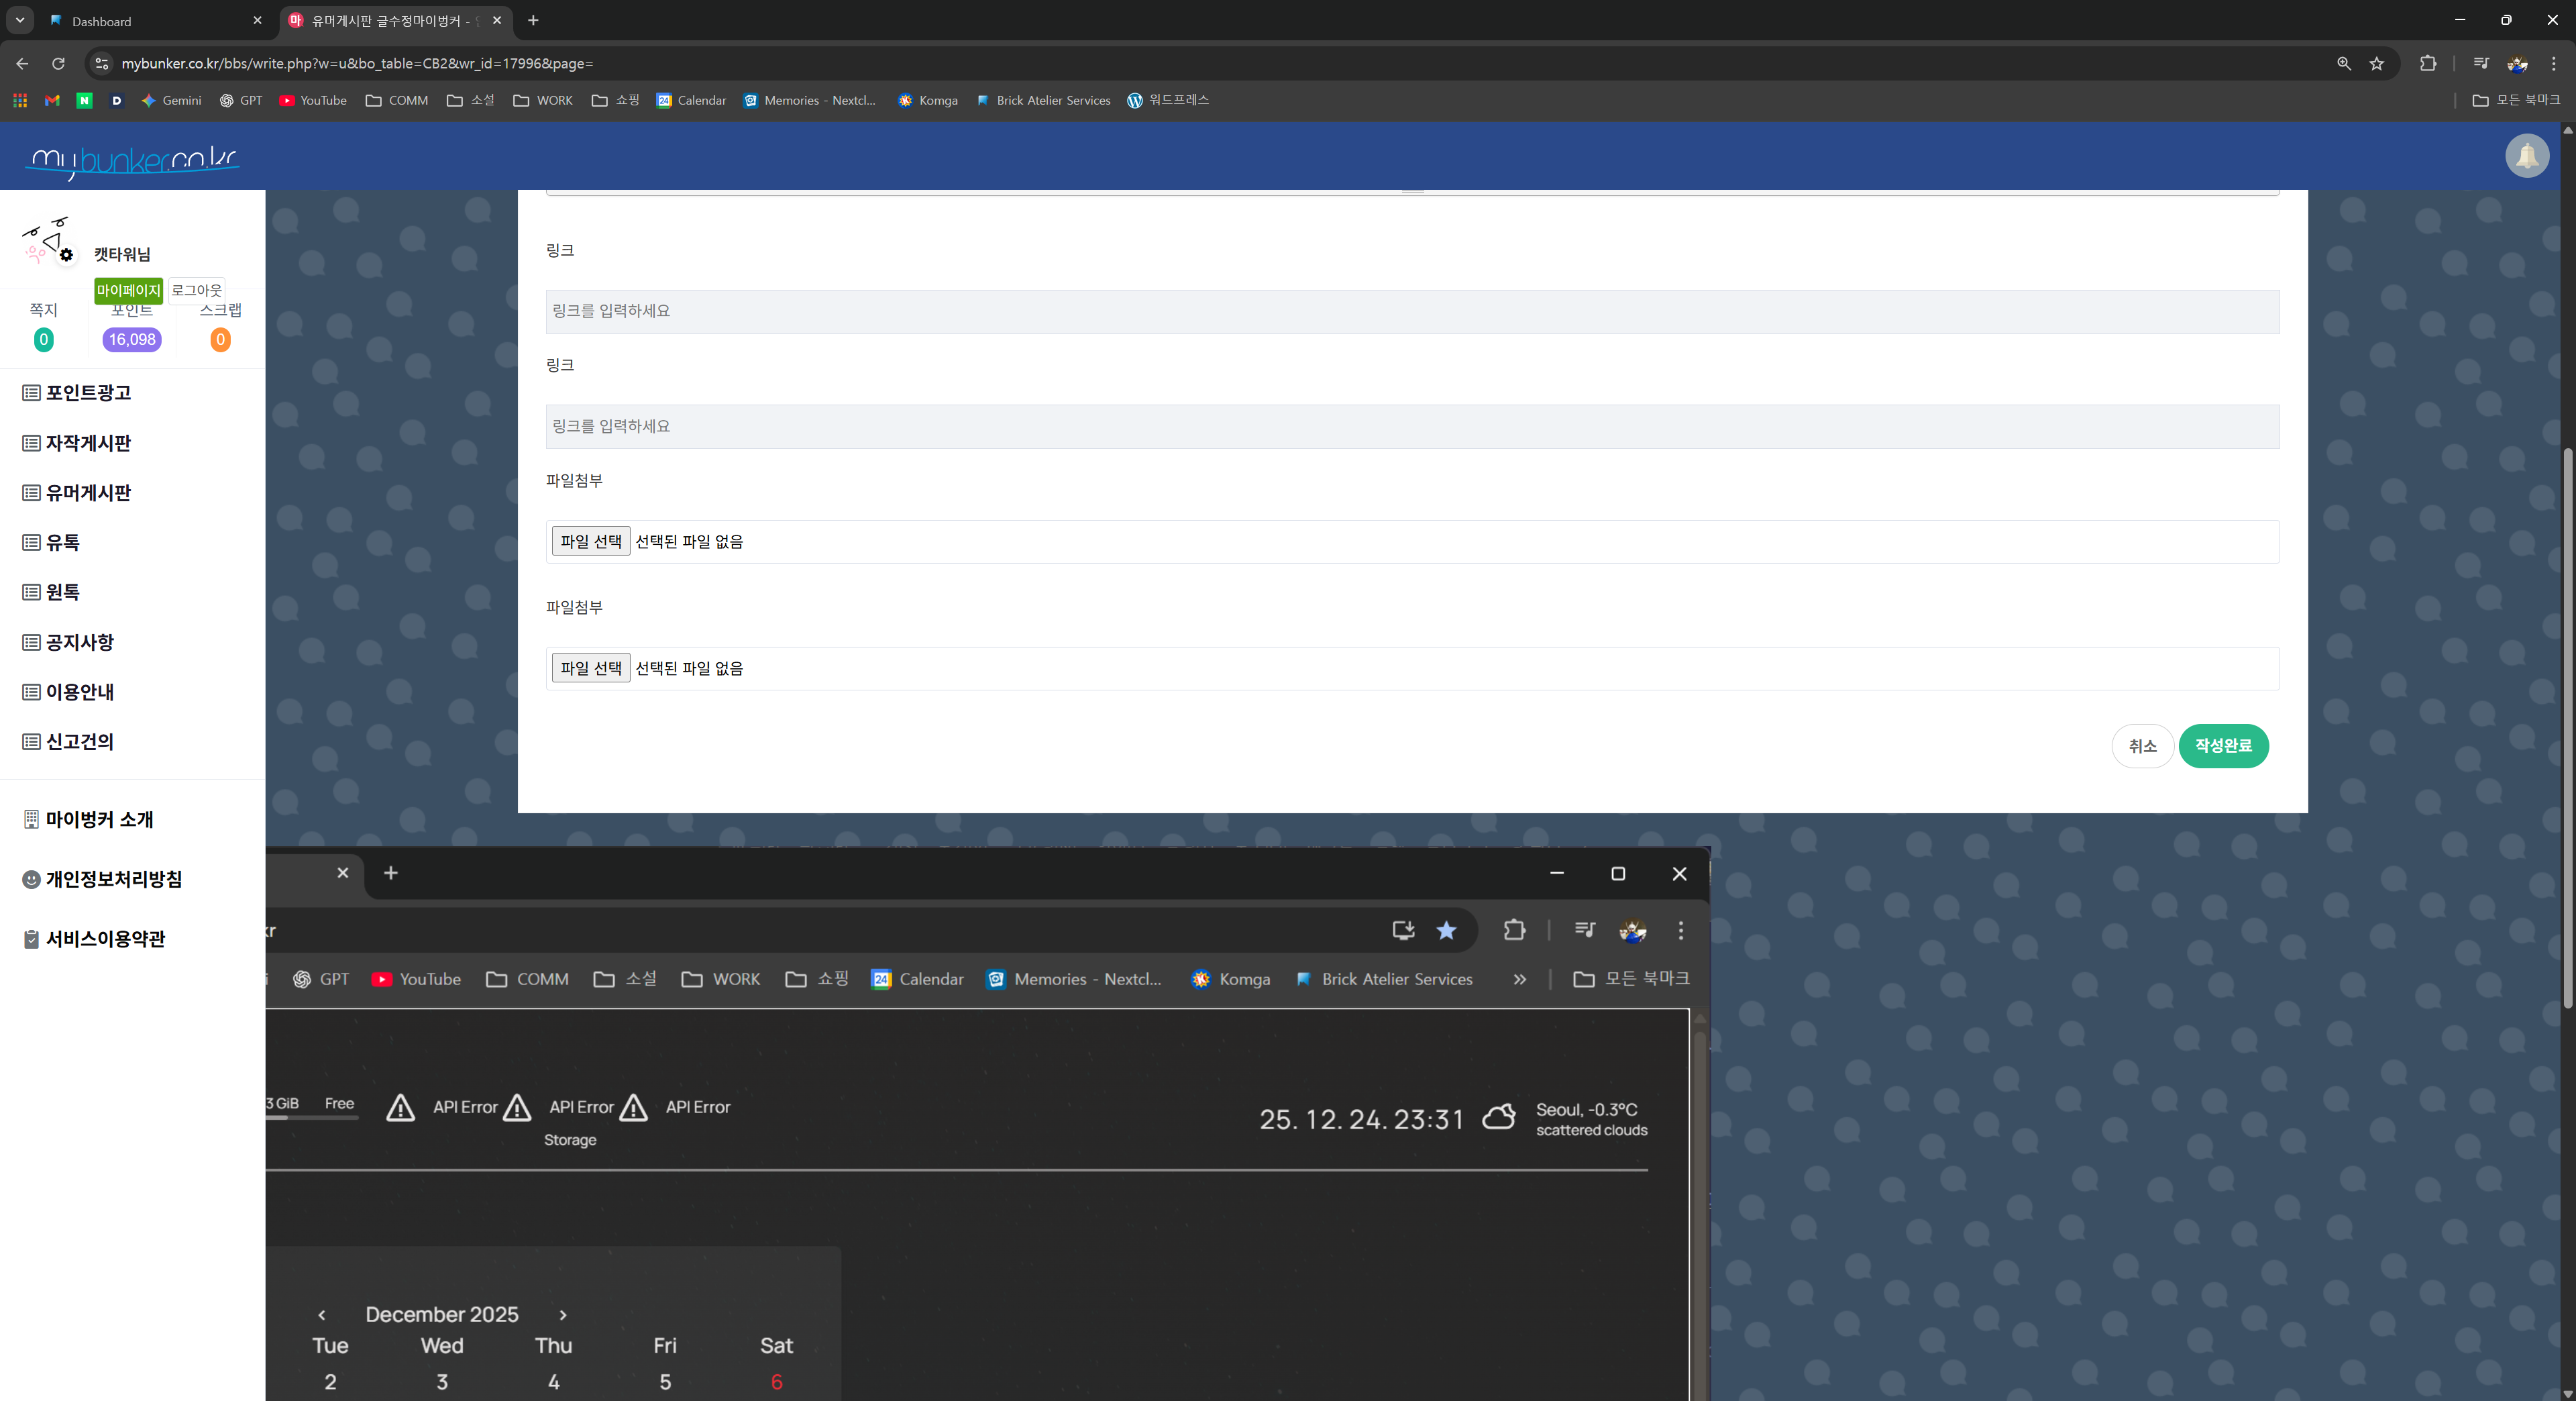The image size is (2576, 1401).
Task: Click the 취소 cancel button
Action: tap(2142, 746)
